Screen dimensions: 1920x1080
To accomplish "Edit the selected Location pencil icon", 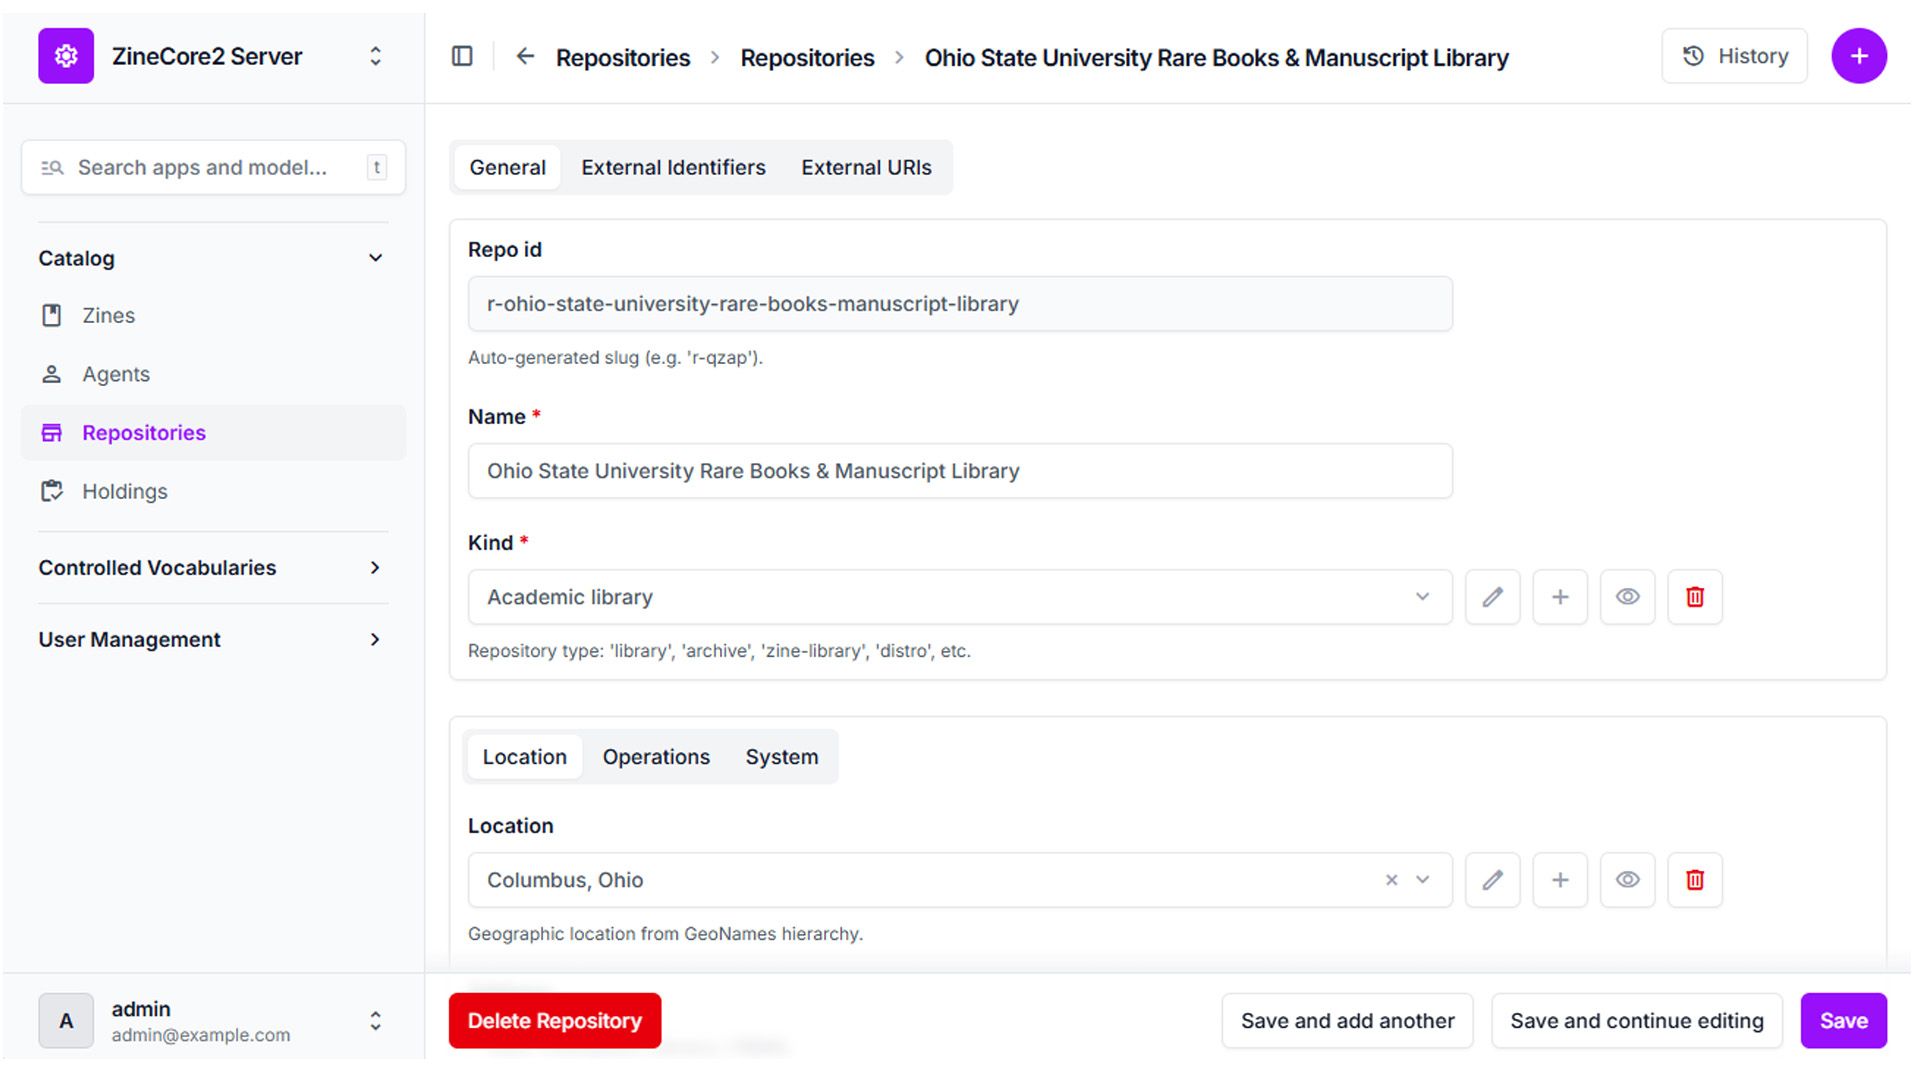I will pyautogui.click(x=1492, y=880).
